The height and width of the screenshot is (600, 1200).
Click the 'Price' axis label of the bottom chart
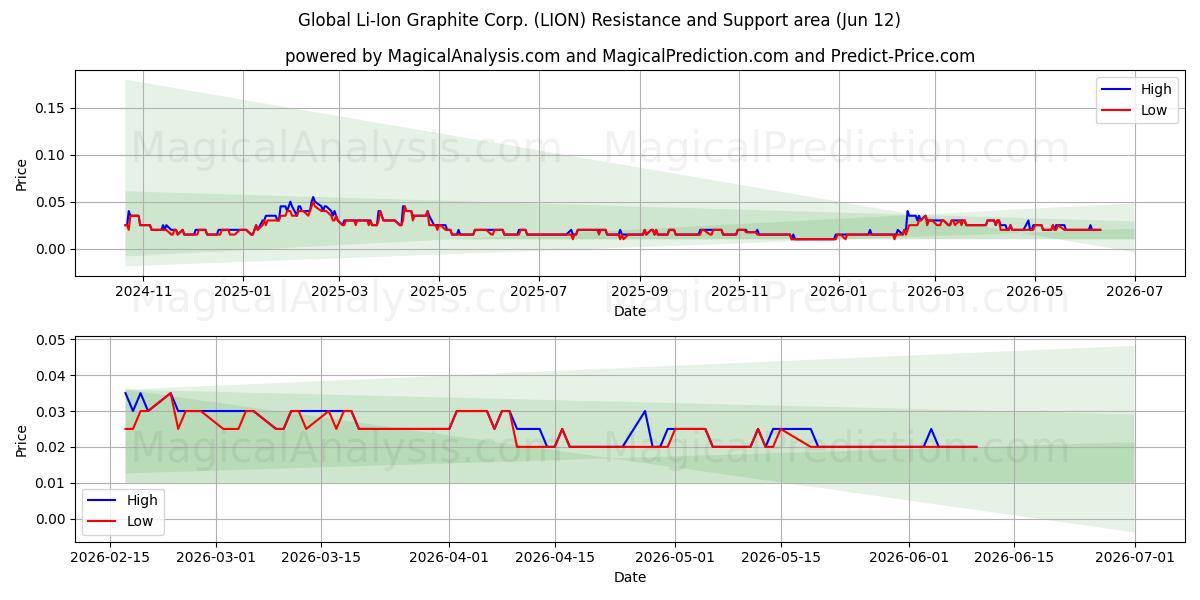coord(22,440)
